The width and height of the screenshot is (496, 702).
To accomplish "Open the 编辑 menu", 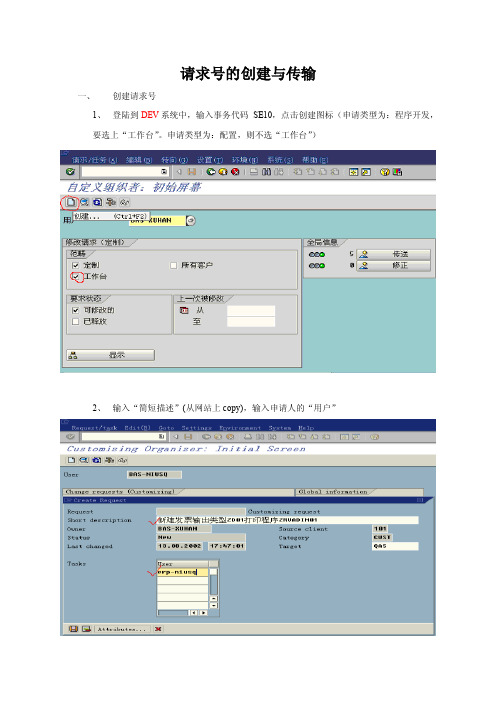I will click(x=139, y=160).
